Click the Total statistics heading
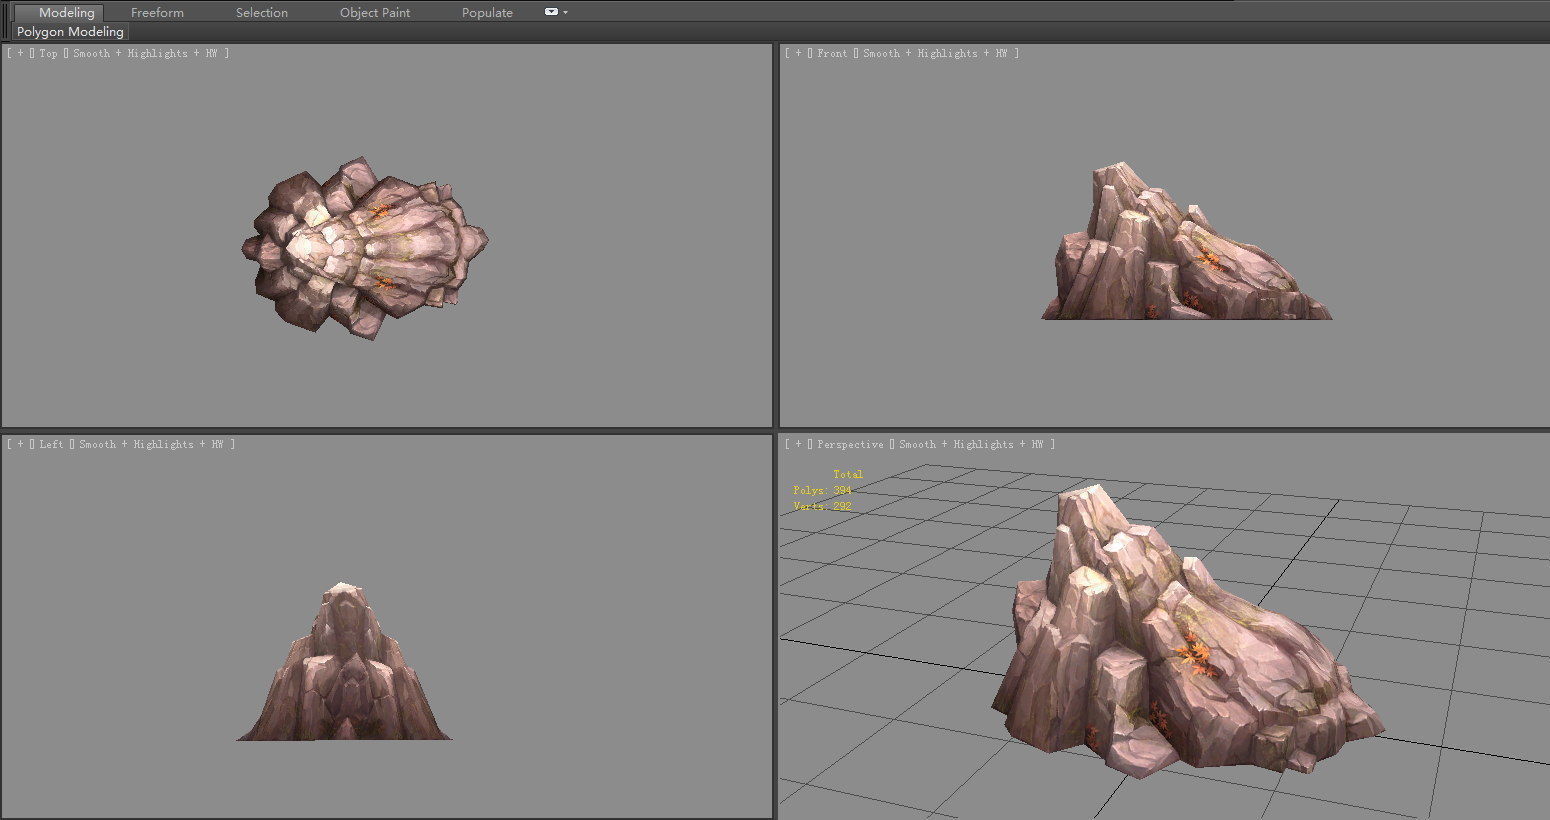 848,474
